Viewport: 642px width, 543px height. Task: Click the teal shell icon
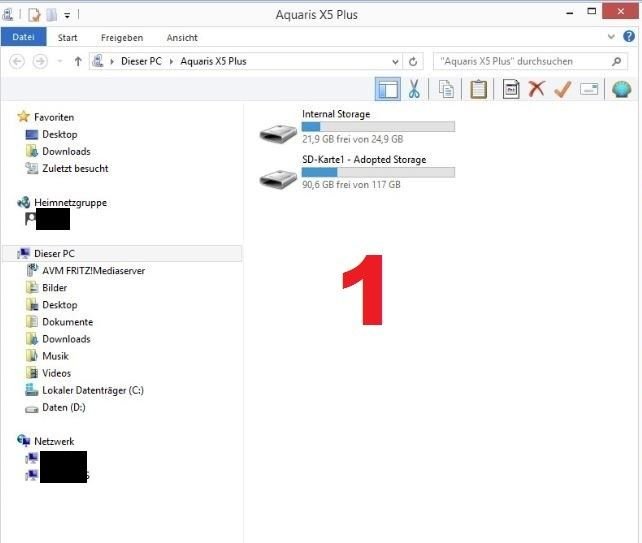[x=622, y=89]
